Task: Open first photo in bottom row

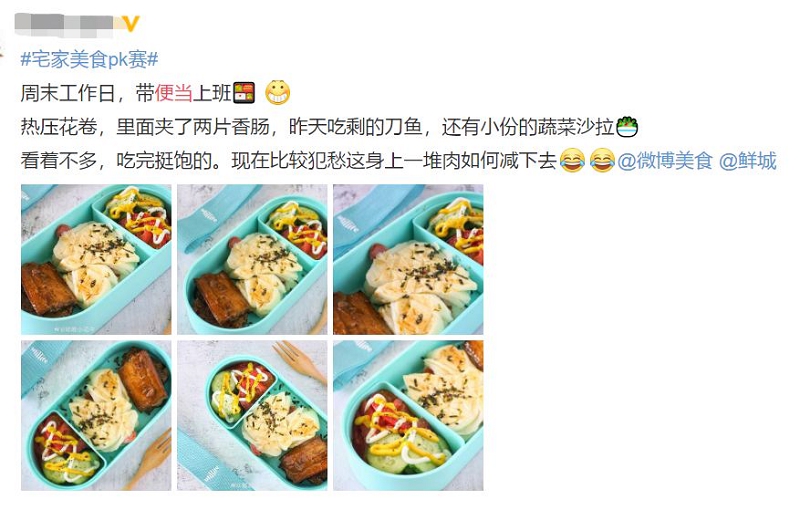Action: click(x=96, y=416)
